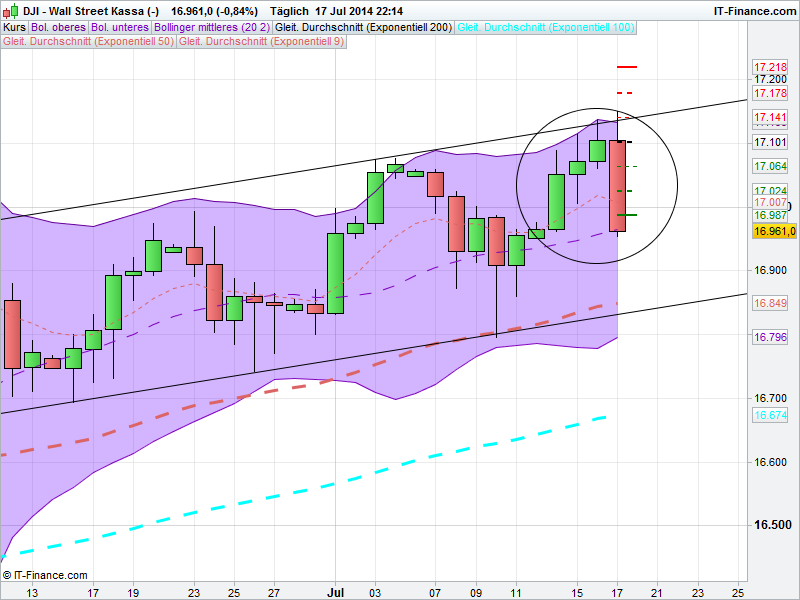
Task: Select the green 17.064 price label
Action: [x=769, y=166]
